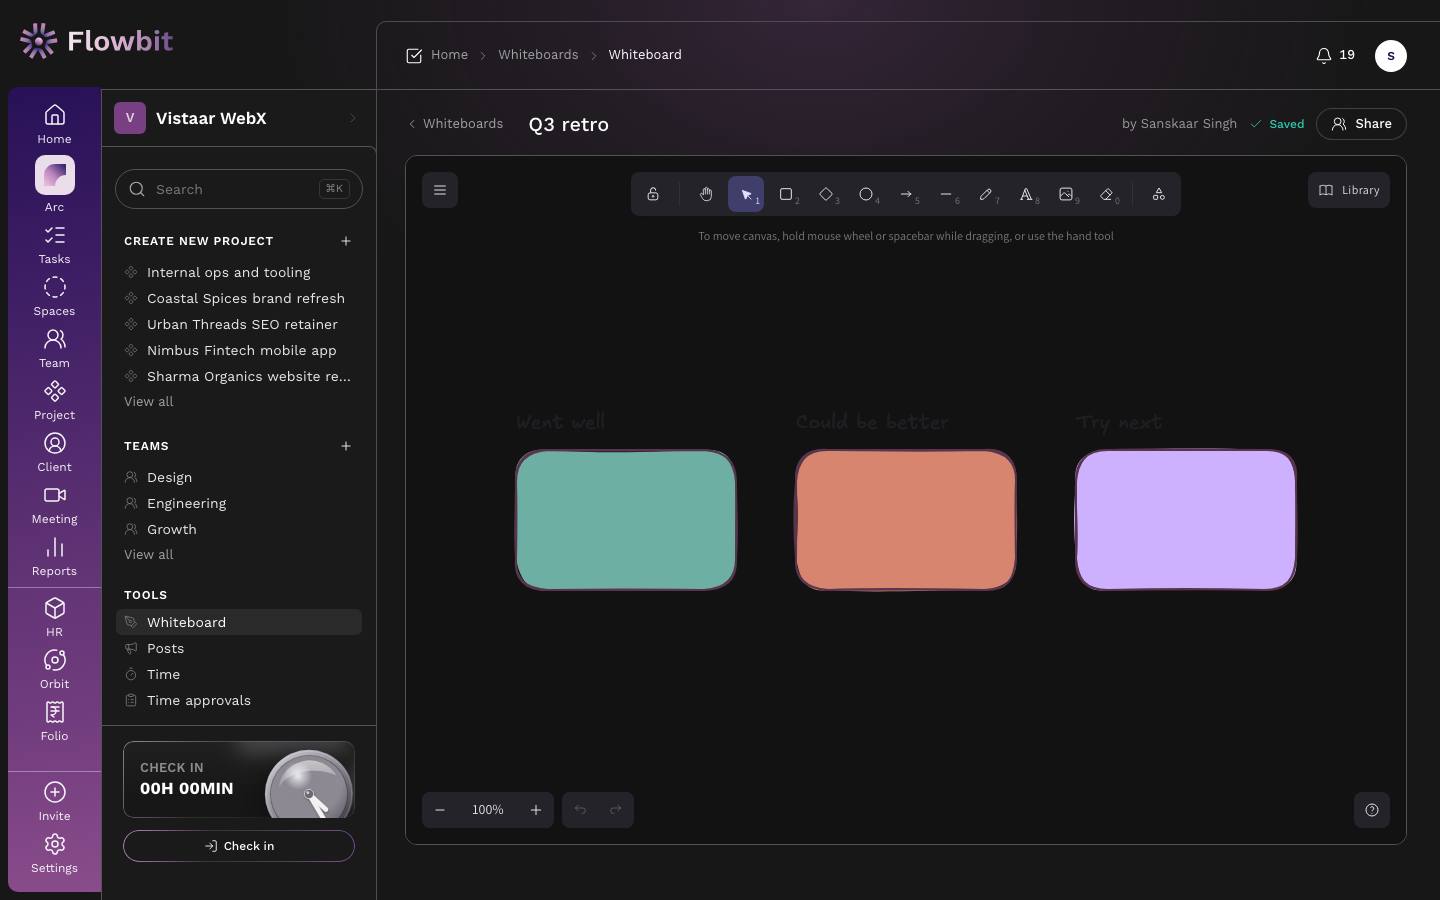Select the Text tool
This screenshot has width=1440, height=900.
tap(1026, 194)
